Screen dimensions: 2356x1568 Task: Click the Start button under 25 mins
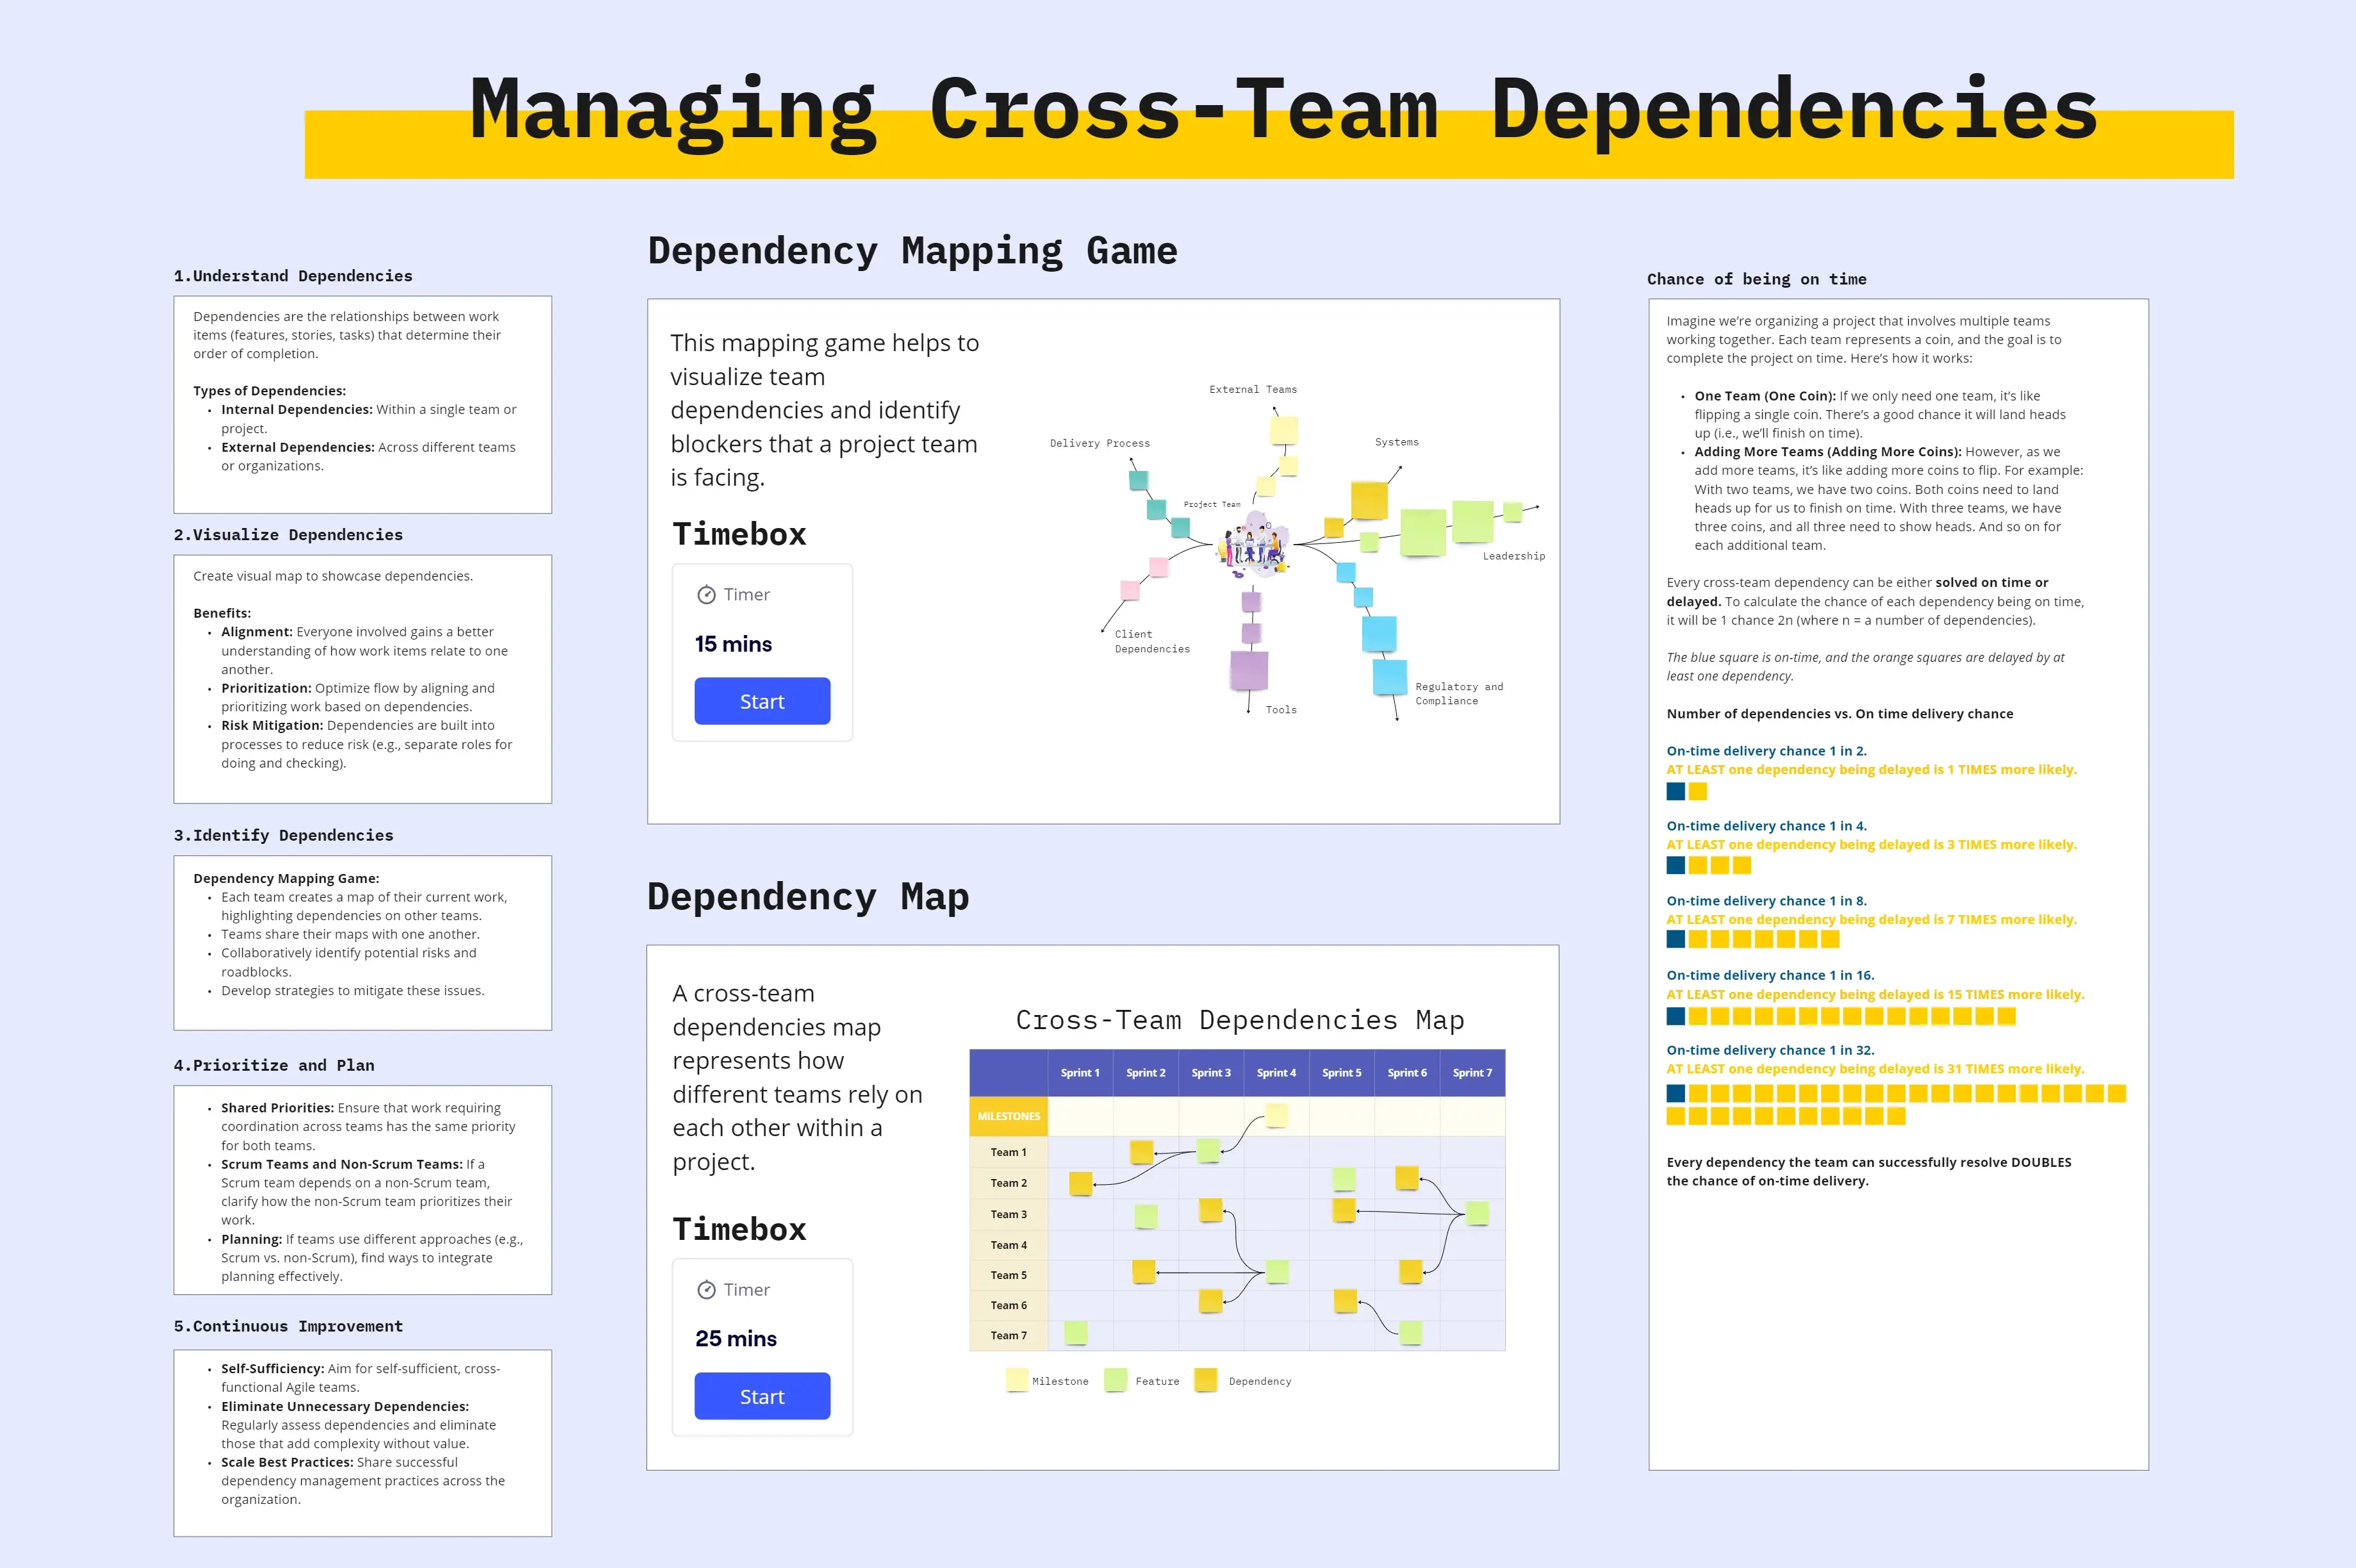(x=762, y=1396)
